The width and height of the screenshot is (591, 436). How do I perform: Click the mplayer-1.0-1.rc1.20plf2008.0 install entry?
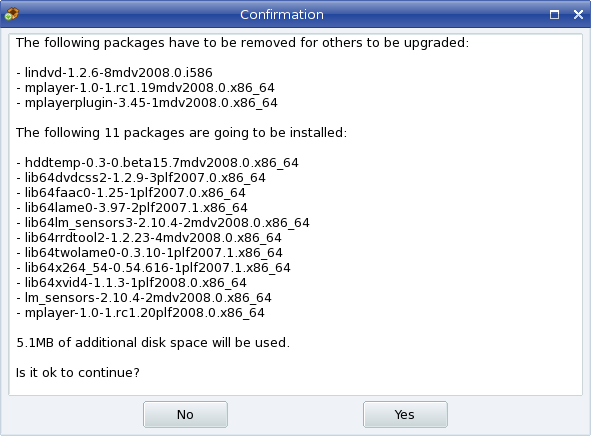tap(141, 313)
